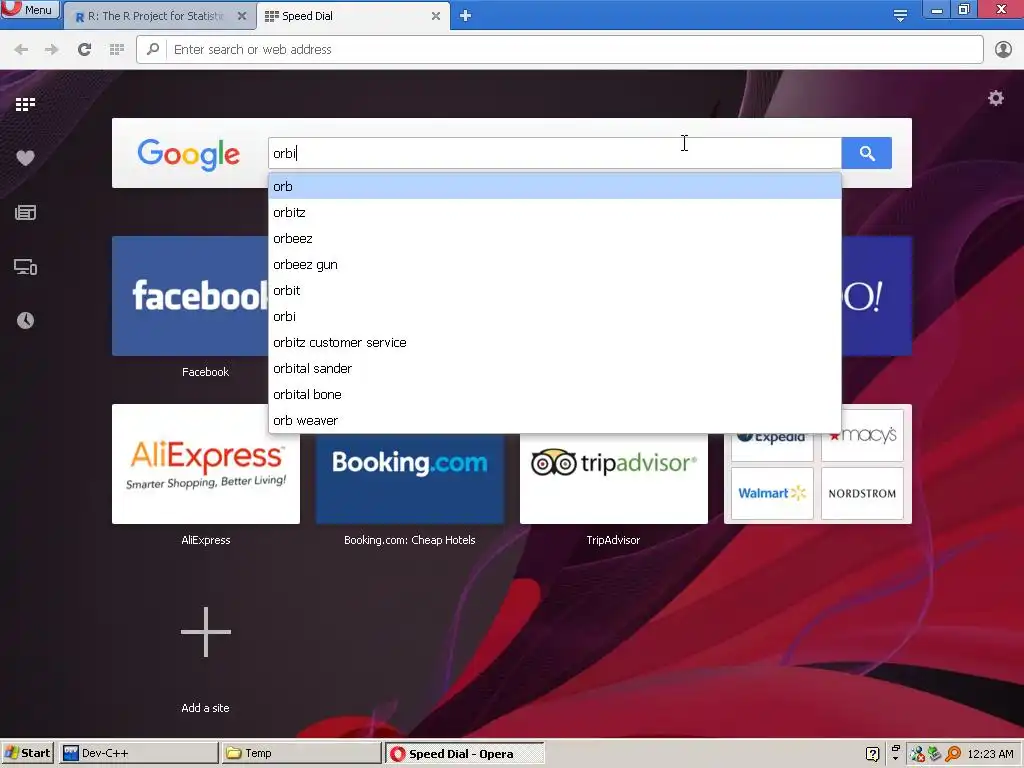Click the Facebook label text

coord(205,372)
